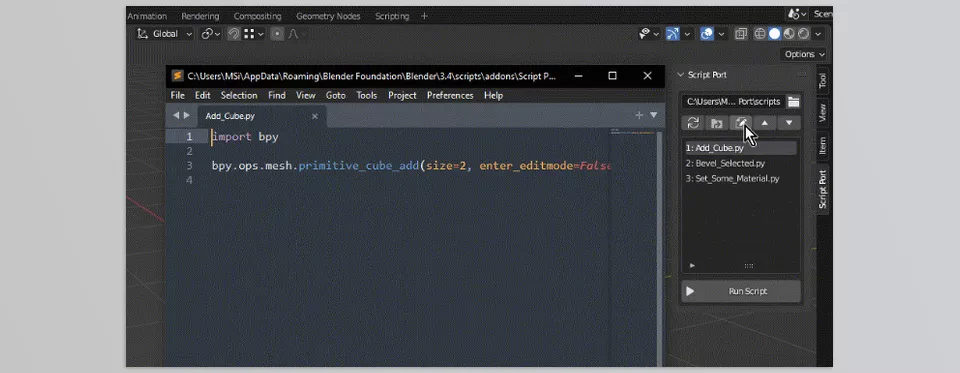The height and width of the screenshot is (373, 960).
Task: Click the scripts path field in Script Port
Action: point(733,102)
